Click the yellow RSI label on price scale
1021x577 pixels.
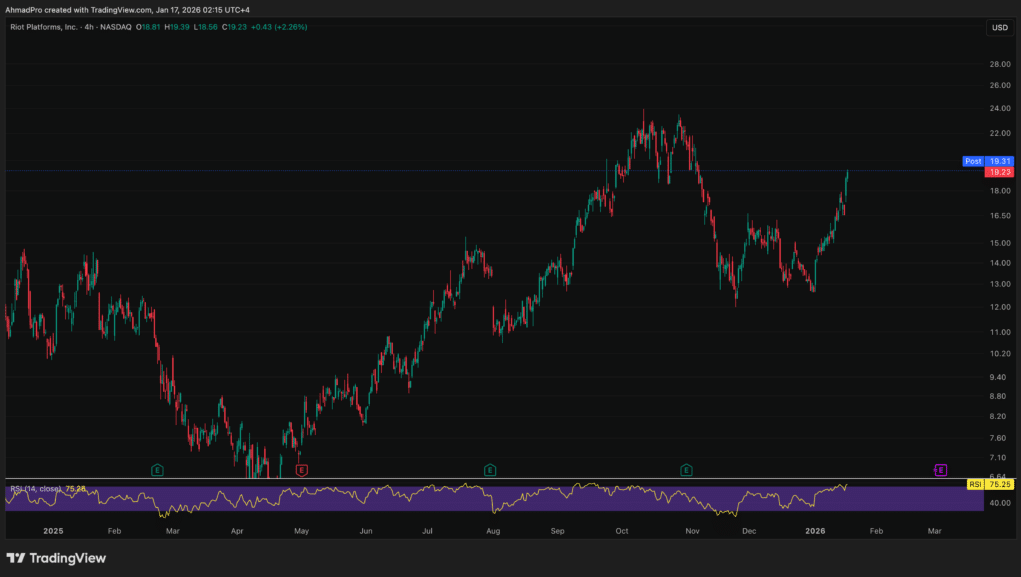click(974, 484)
